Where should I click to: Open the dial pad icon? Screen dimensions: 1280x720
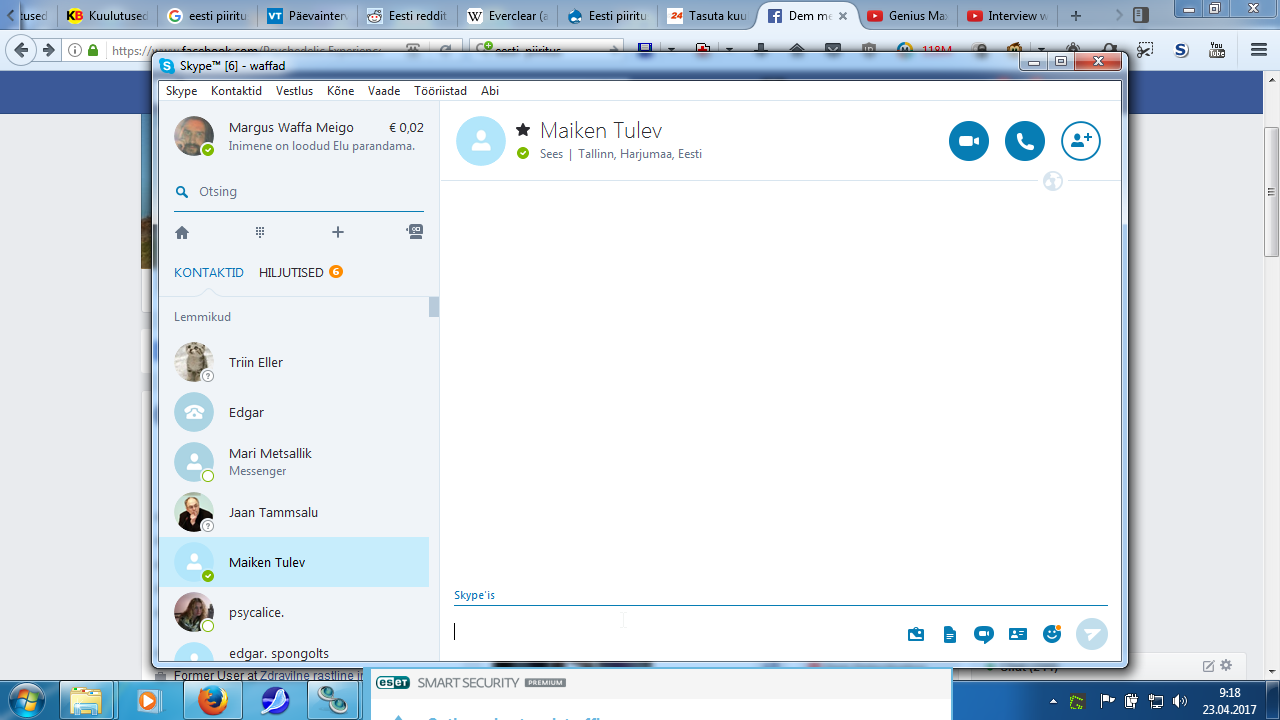click(260, 232)
